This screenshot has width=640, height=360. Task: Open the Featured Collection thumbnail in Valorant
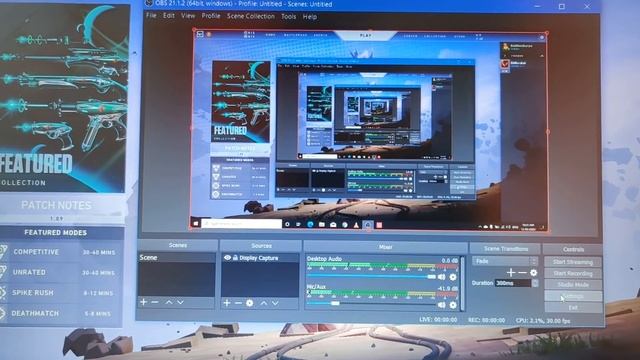click(x=63, y=98)
